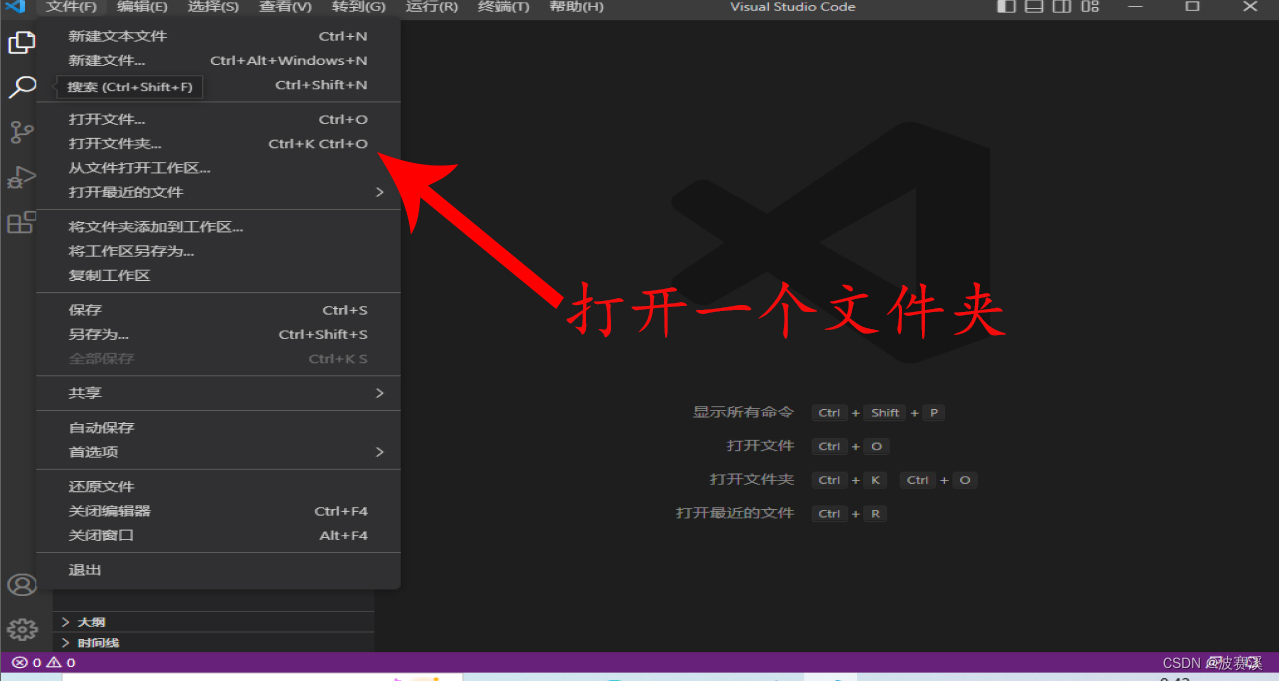Open problems indicator showing 0 errors 0 warnings

[x=43, y=662]
